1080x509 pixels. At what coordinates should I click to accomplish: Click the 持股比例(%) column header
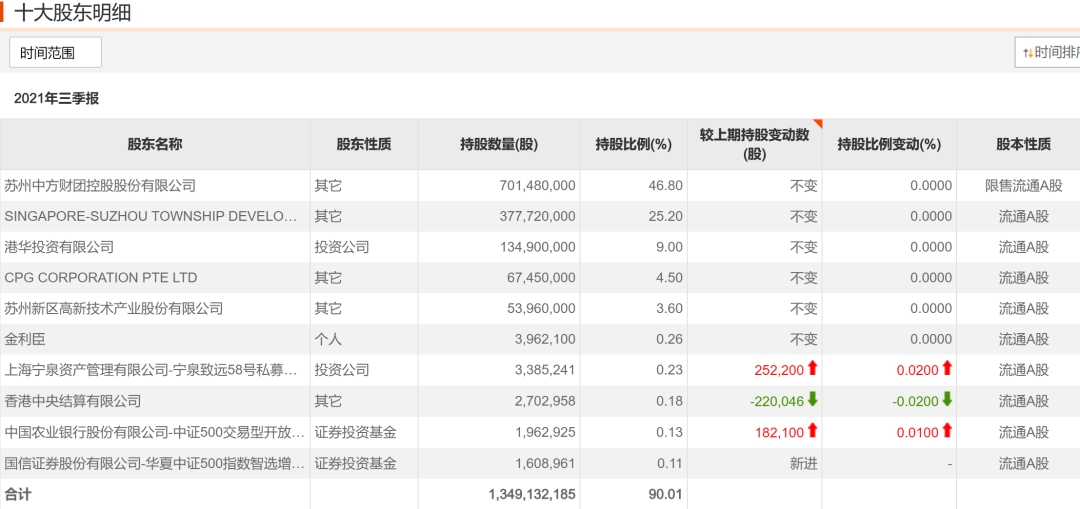pyautogui.click(x=633, y=144)
